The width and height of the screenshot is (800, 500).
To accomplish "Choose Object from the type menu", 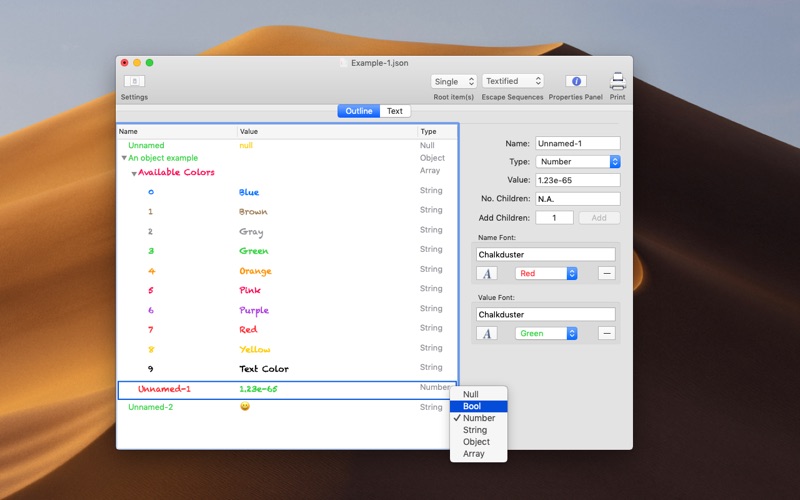I will [x=479, y=442].
